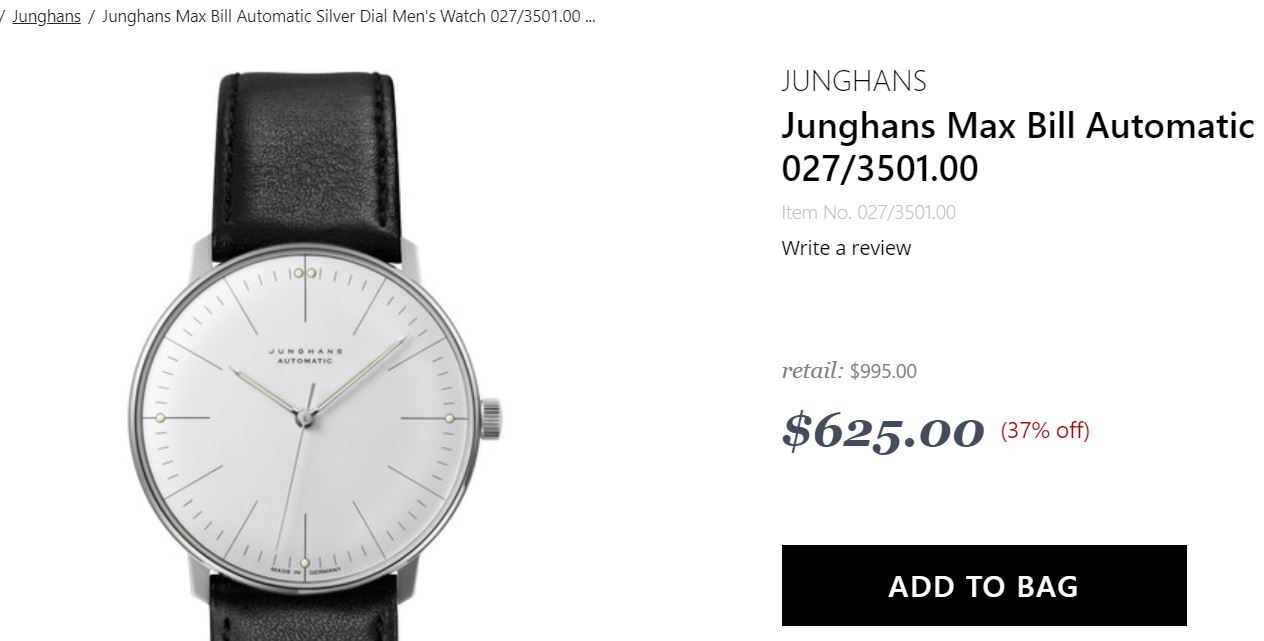
Task: Click the Made in Germany dial text
Action: pos(306,571)
